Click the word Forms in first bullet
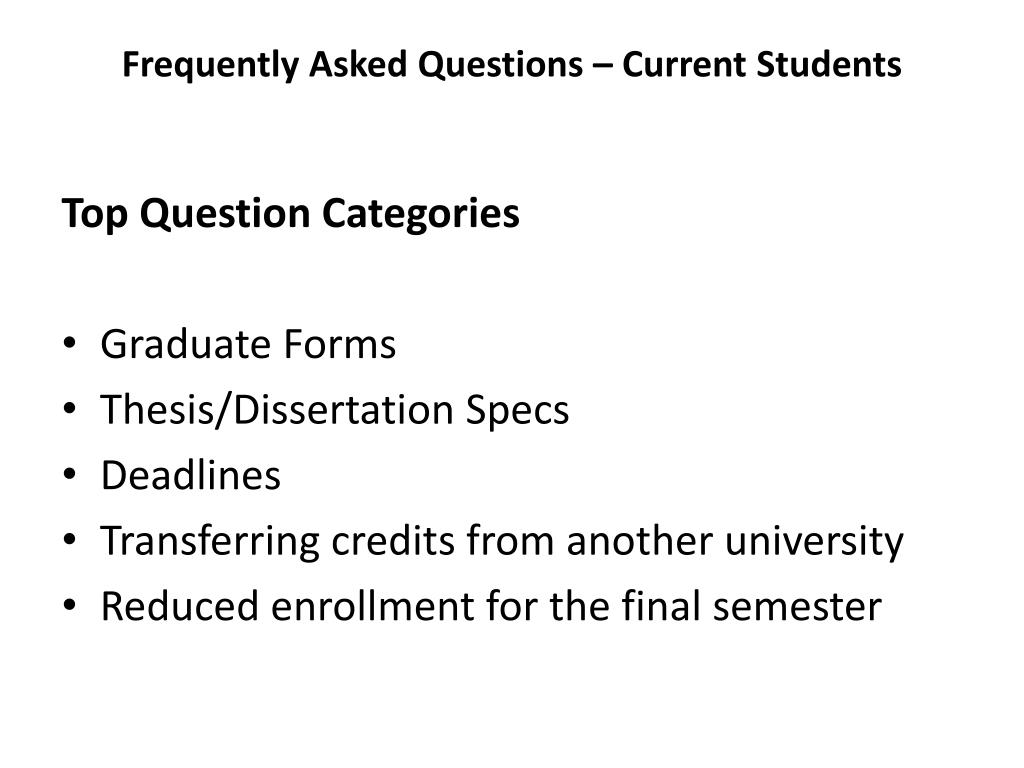The image size is (1024, 768). tap(340, 344)
